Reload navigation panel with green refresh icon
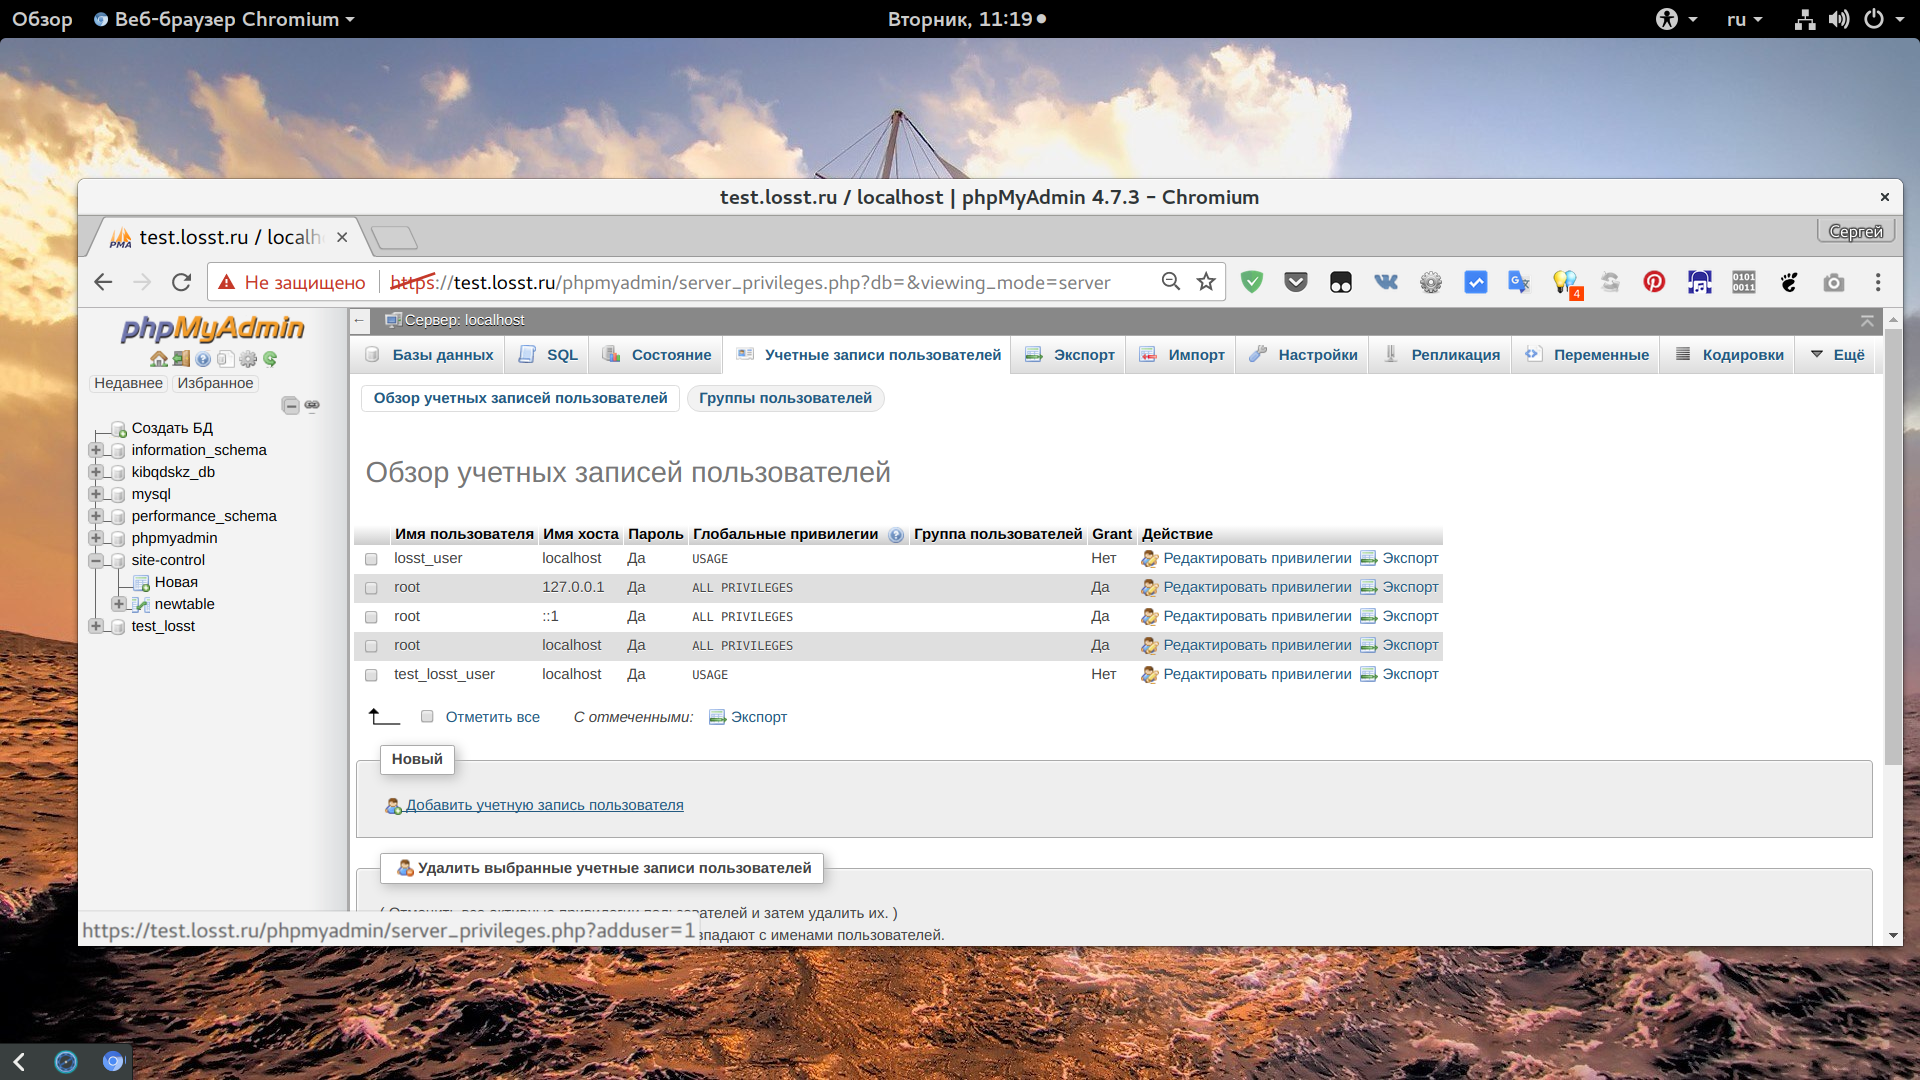The width and height of the screenshot is (1920, 1080). pos(270,359)
